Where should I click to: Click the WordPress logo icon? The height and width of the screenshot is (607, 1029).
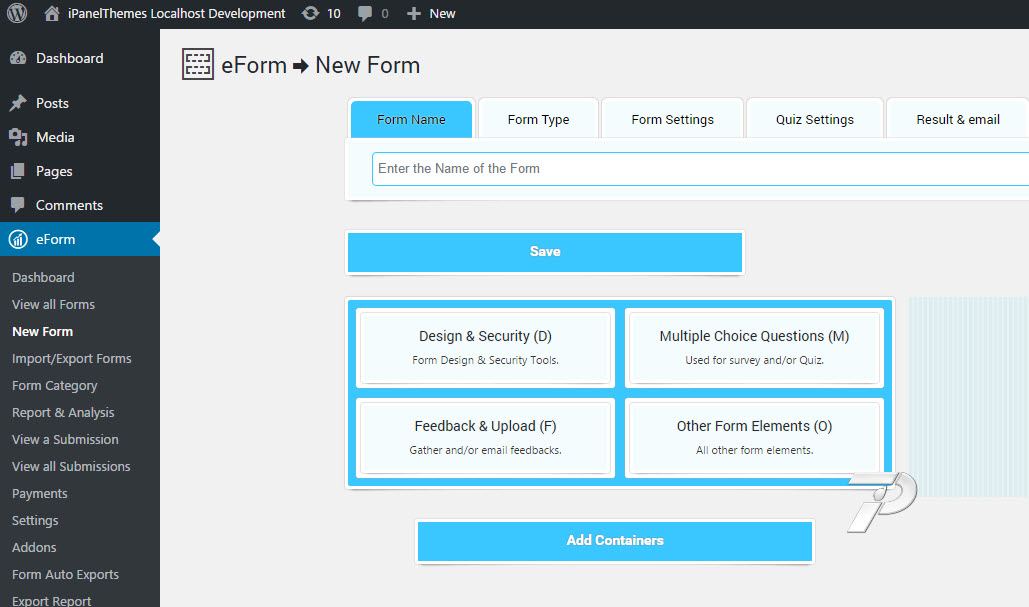(16, 14)
